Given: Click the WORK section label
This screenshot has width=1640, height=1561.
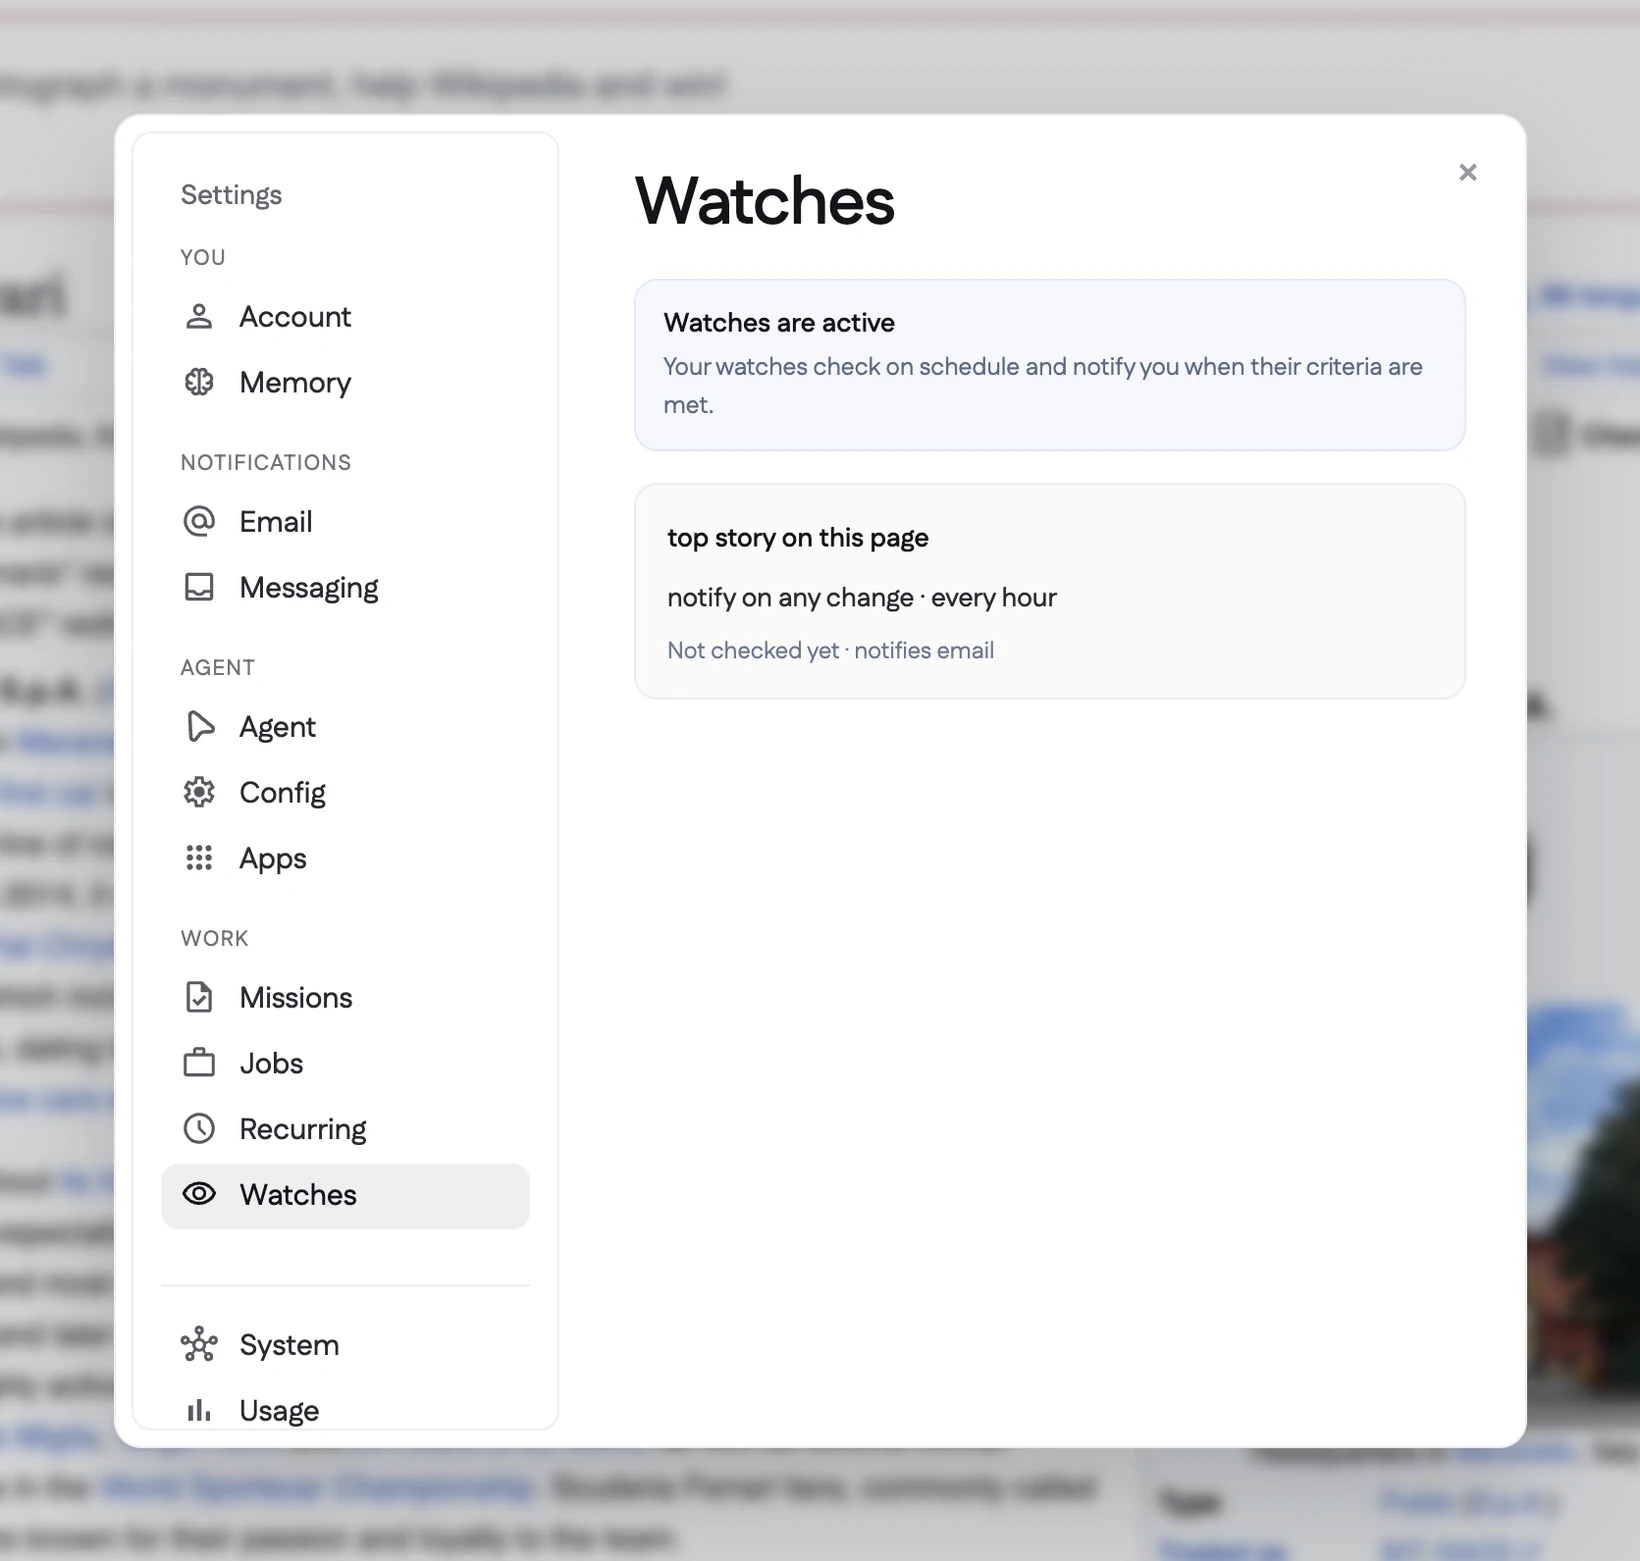Looking at the screenshot, I should [x=214, y=939].
